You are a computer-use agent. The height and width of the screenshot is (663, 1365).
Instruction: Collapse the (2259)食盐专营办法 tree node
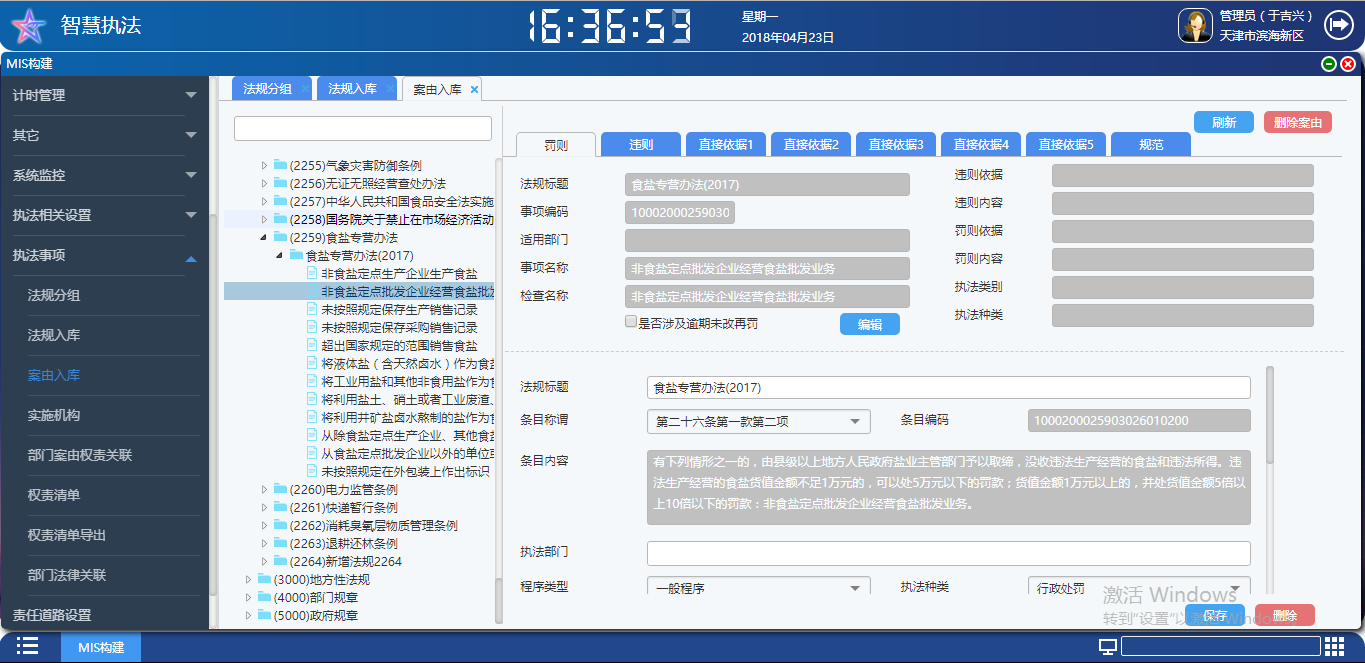coord(264,238)
